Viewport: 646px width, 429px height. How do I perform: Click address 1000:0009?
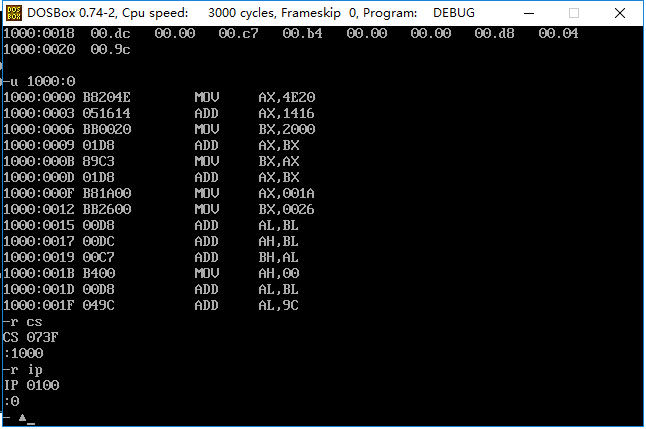tap(39, 145)
